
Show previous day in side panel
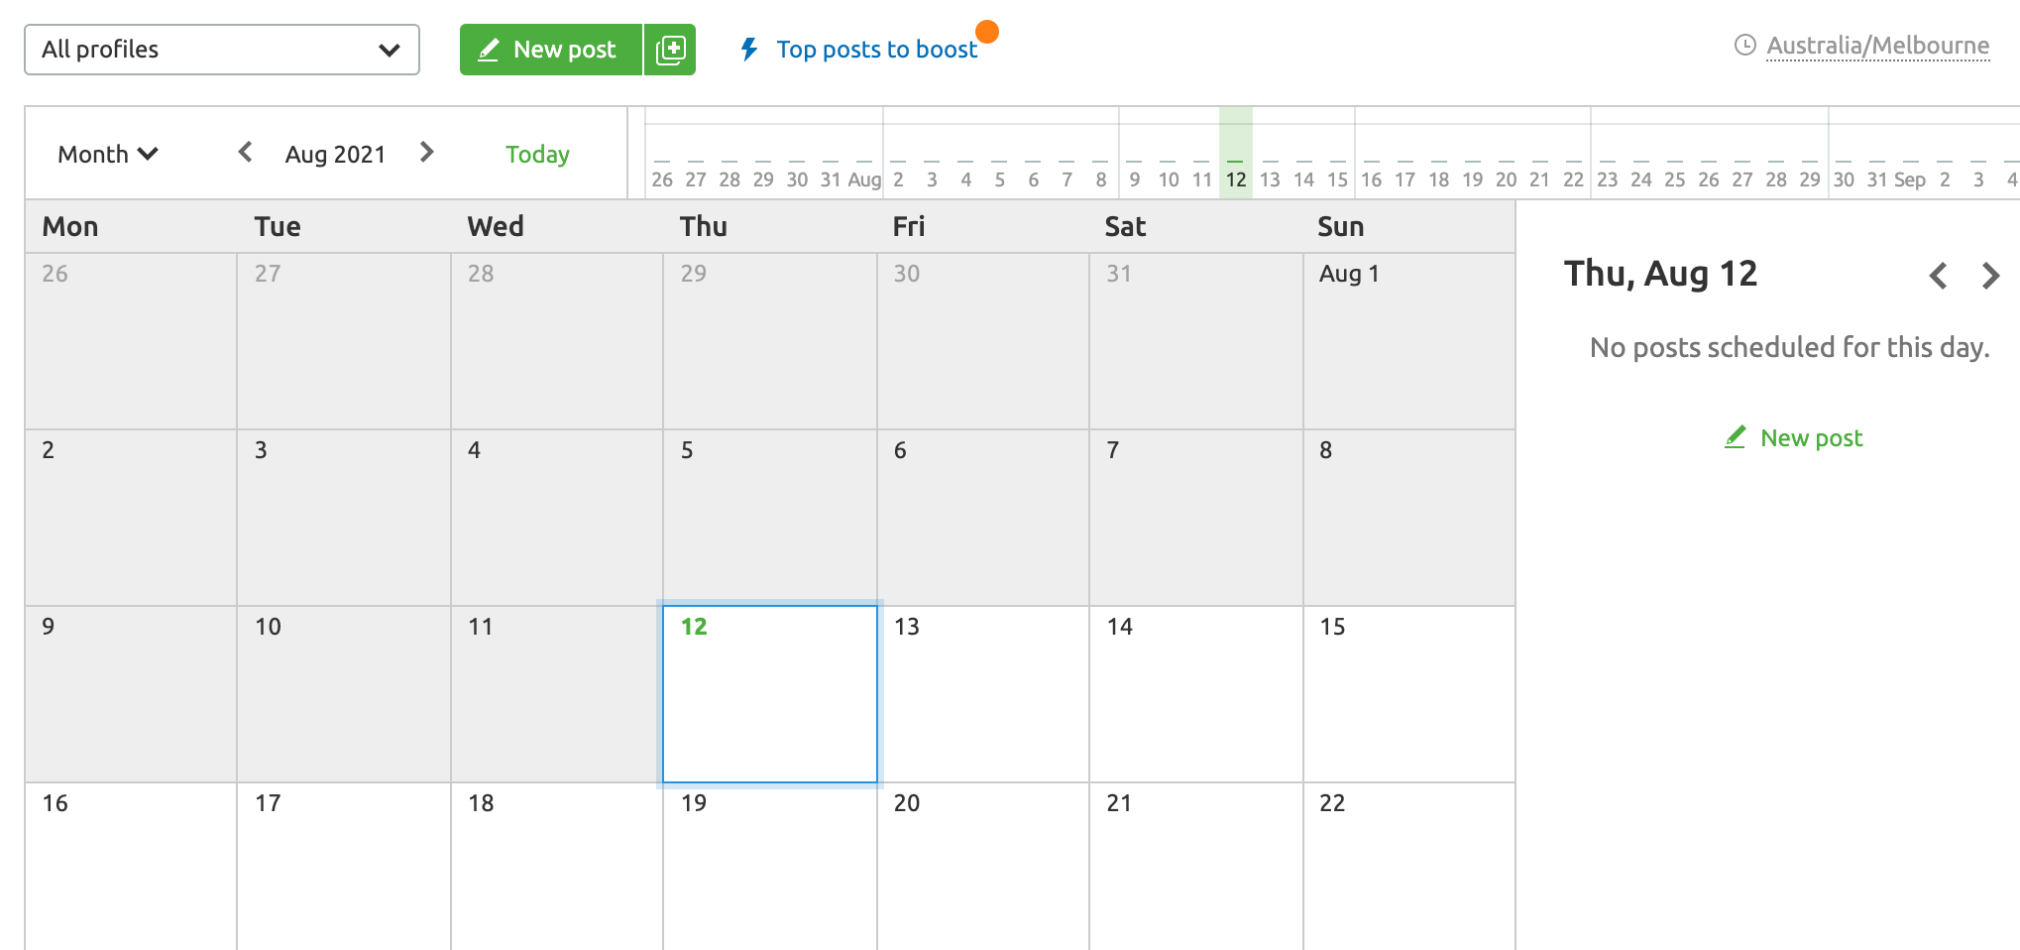[1938, 276]
